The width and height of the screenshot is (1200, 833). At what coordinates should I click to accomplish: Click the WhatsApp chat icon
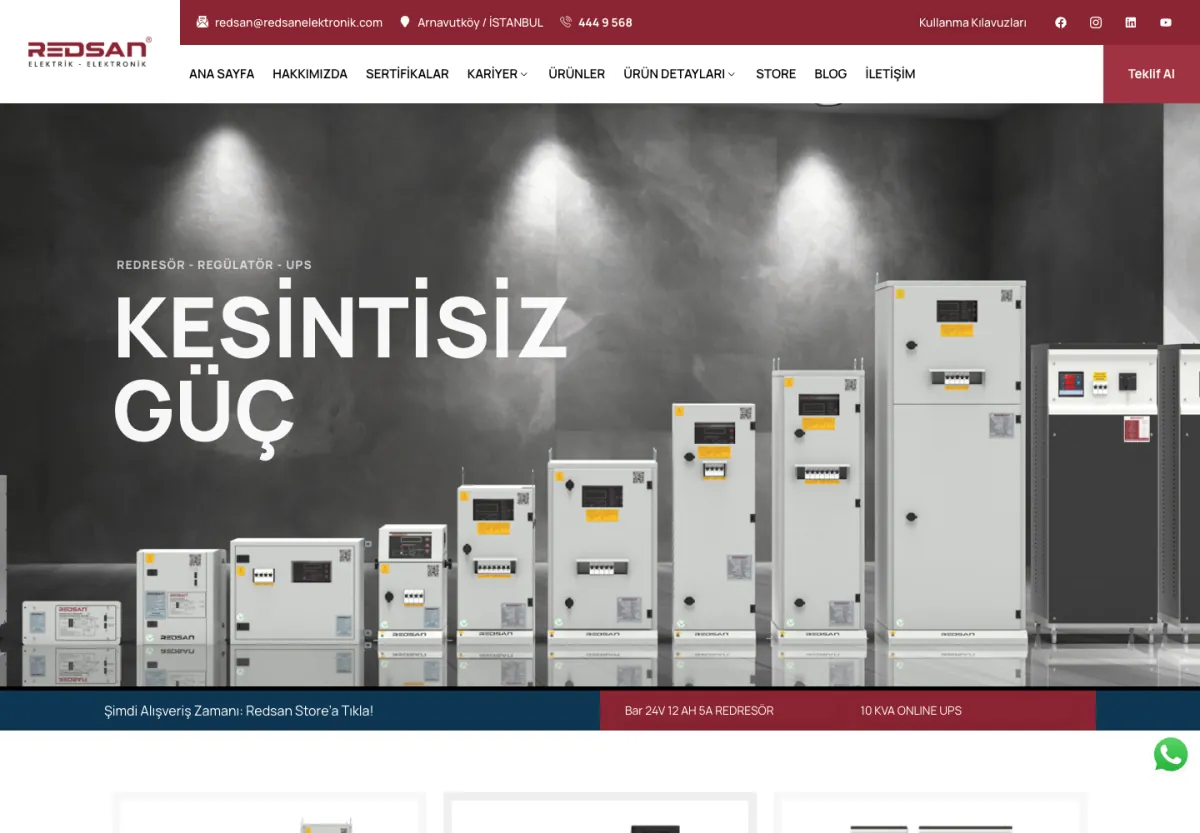coord(1171,754)
